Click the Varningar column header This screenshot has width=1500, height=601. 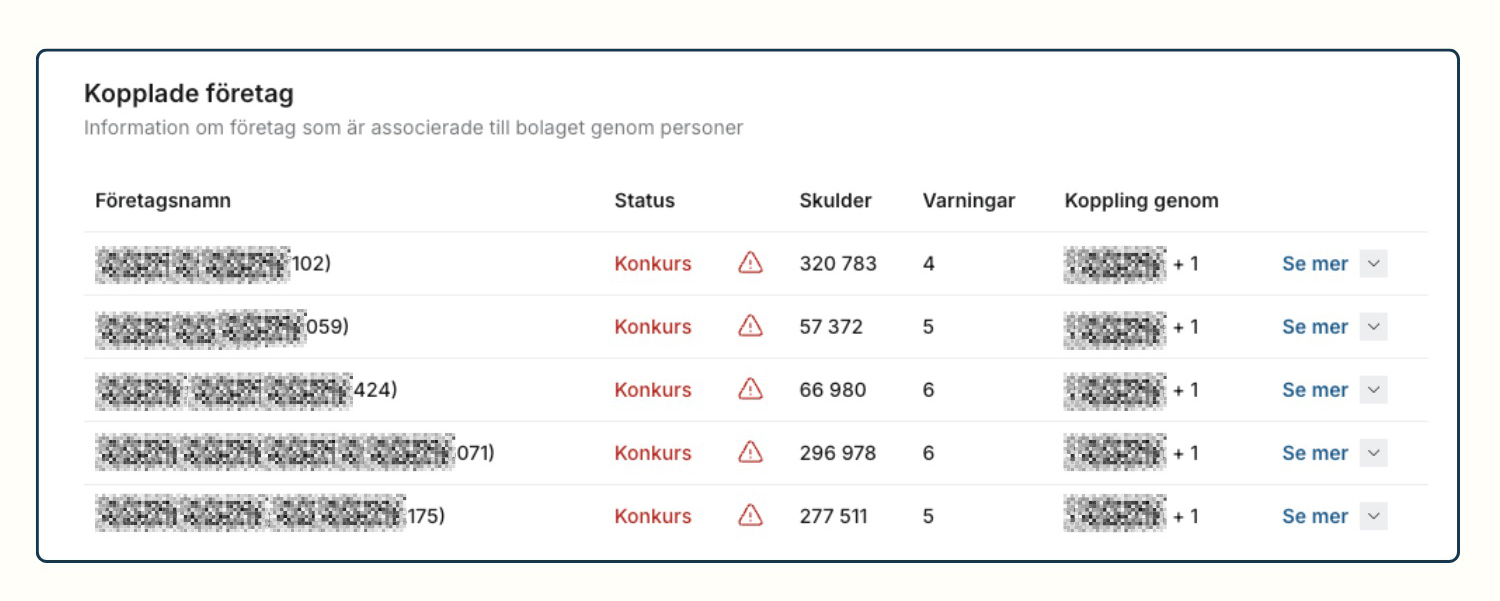click(x=968, y=200)
